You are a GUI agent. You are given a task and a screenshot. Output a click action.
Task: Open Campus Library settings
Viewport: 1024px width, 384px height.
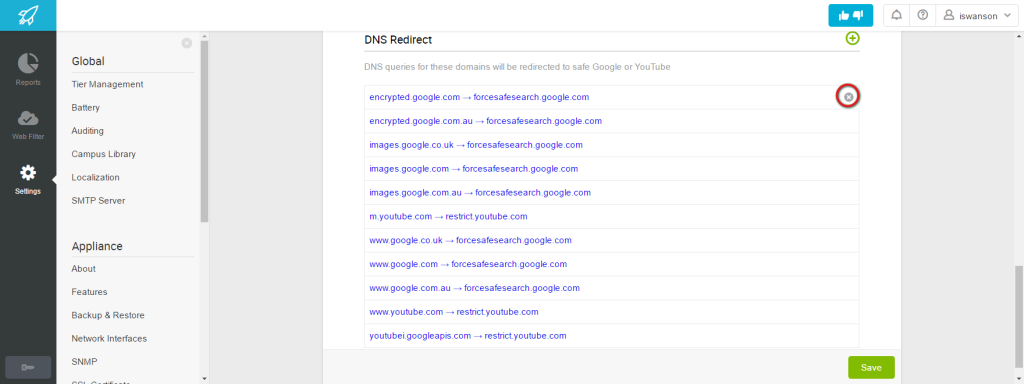pyautogui.click(x=103, y=154)
